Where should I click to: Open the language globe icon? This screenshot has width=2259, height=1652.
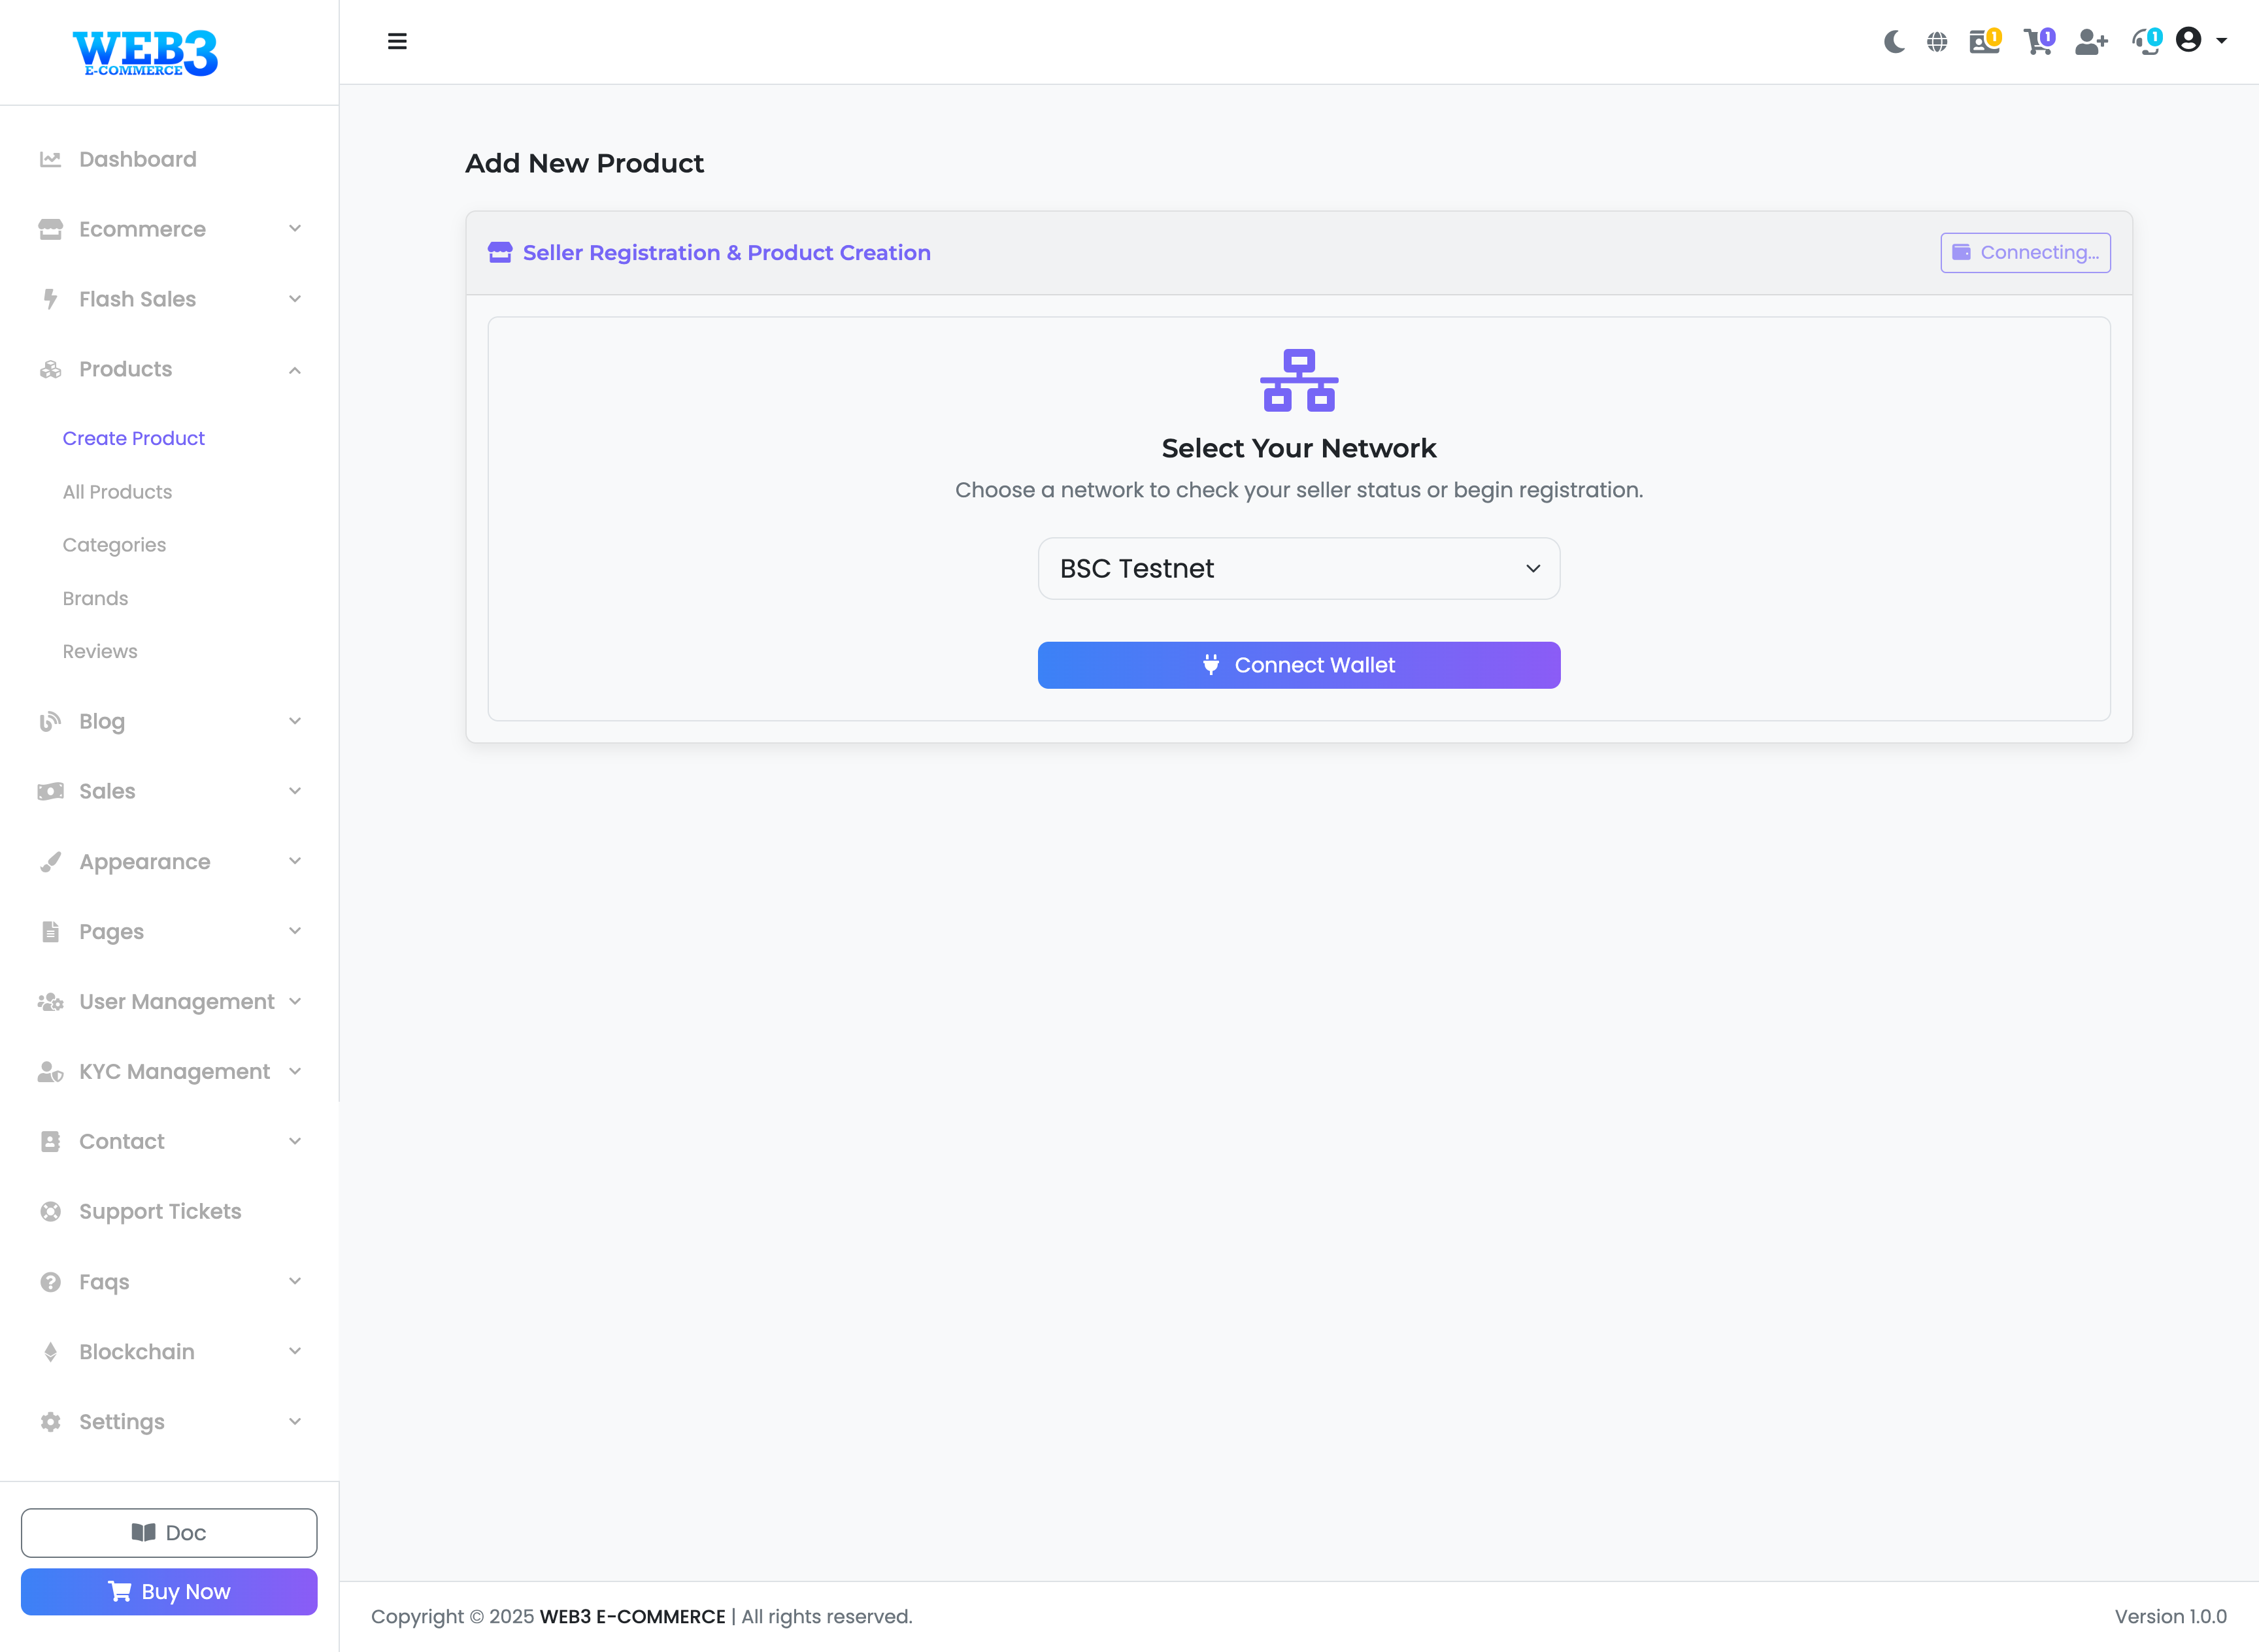click(1937, 42)
